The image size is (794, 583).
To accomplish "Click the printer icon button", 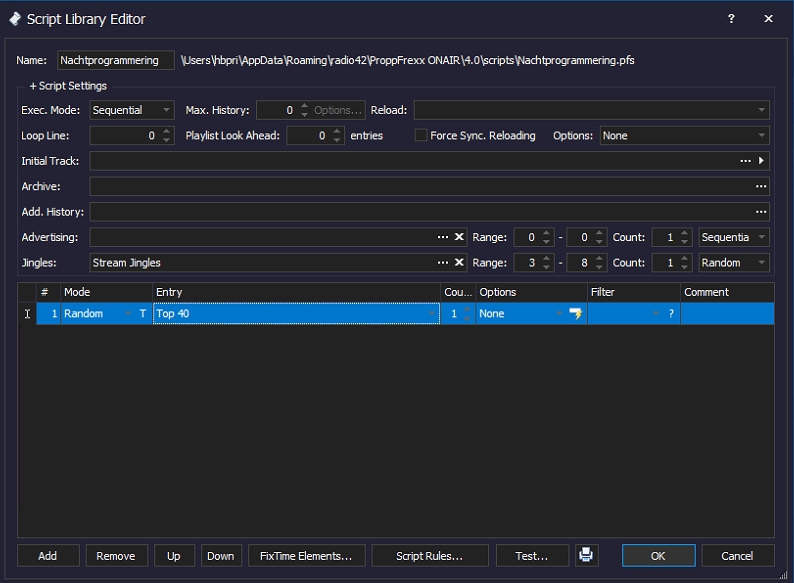I will 586,556.
